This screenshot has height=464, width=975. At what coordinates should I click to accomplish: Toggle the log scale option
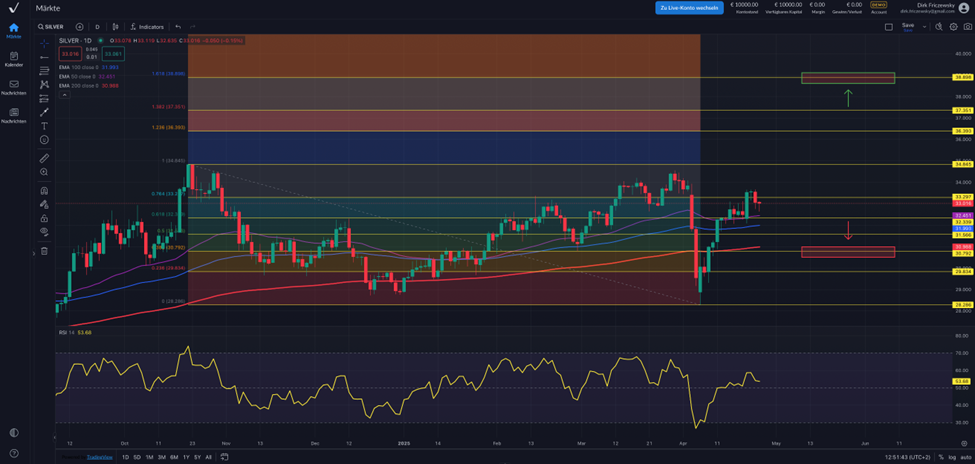[951, 457]
